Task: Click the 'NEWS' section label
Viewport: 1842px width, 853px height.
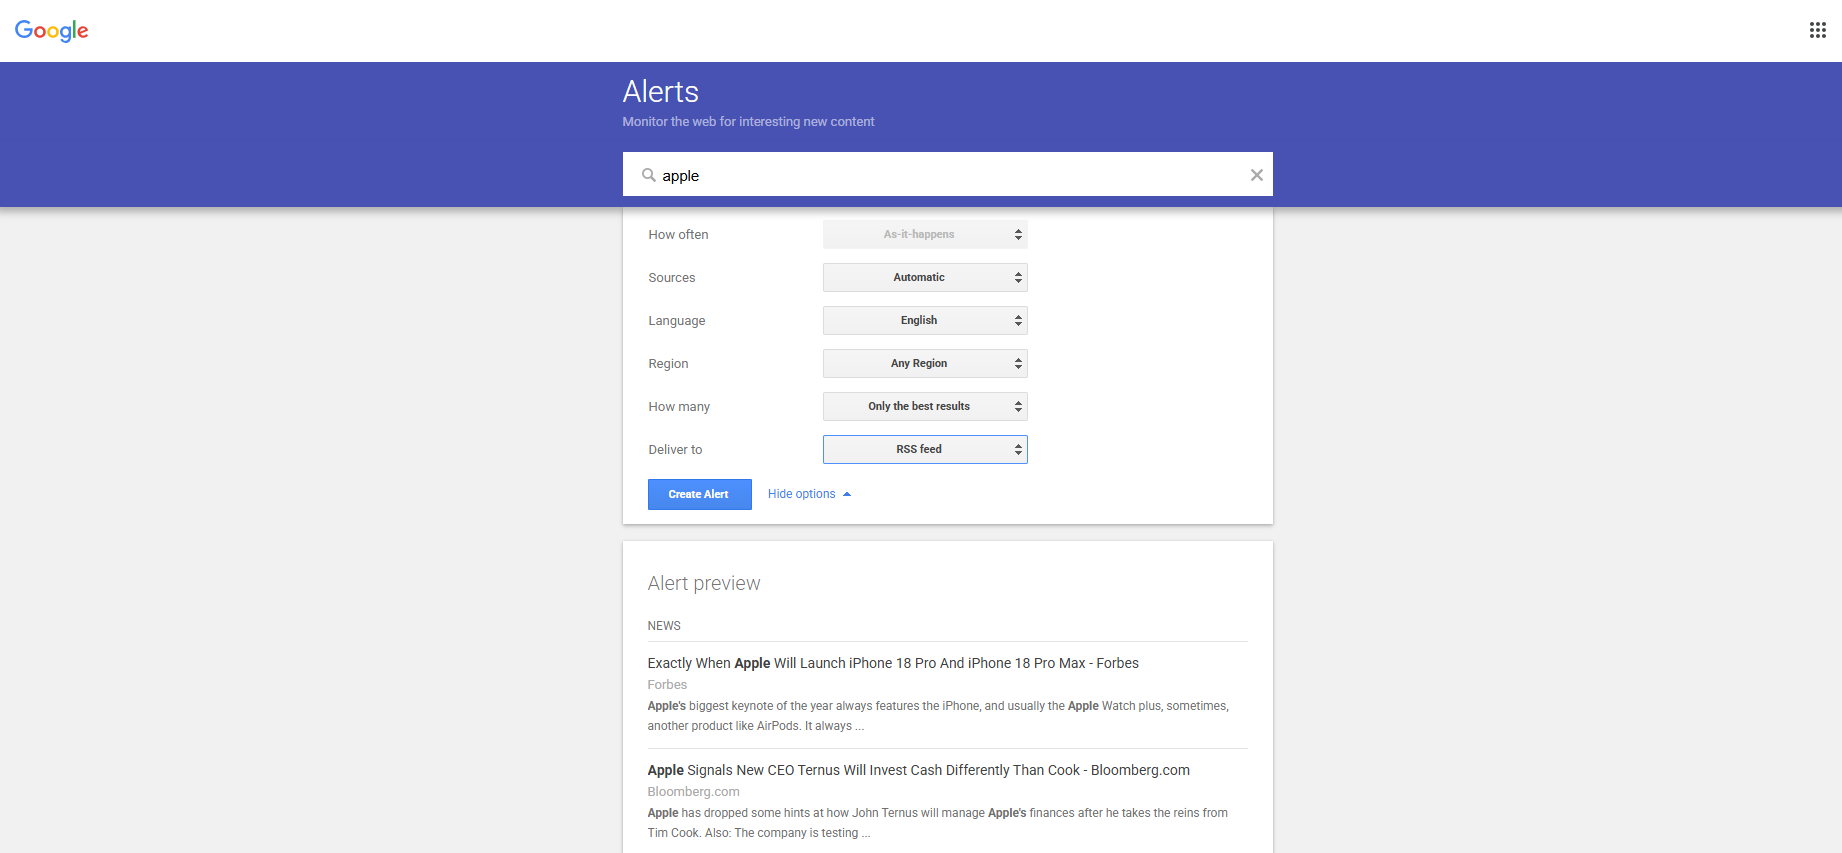Action: tap(664, 626)
